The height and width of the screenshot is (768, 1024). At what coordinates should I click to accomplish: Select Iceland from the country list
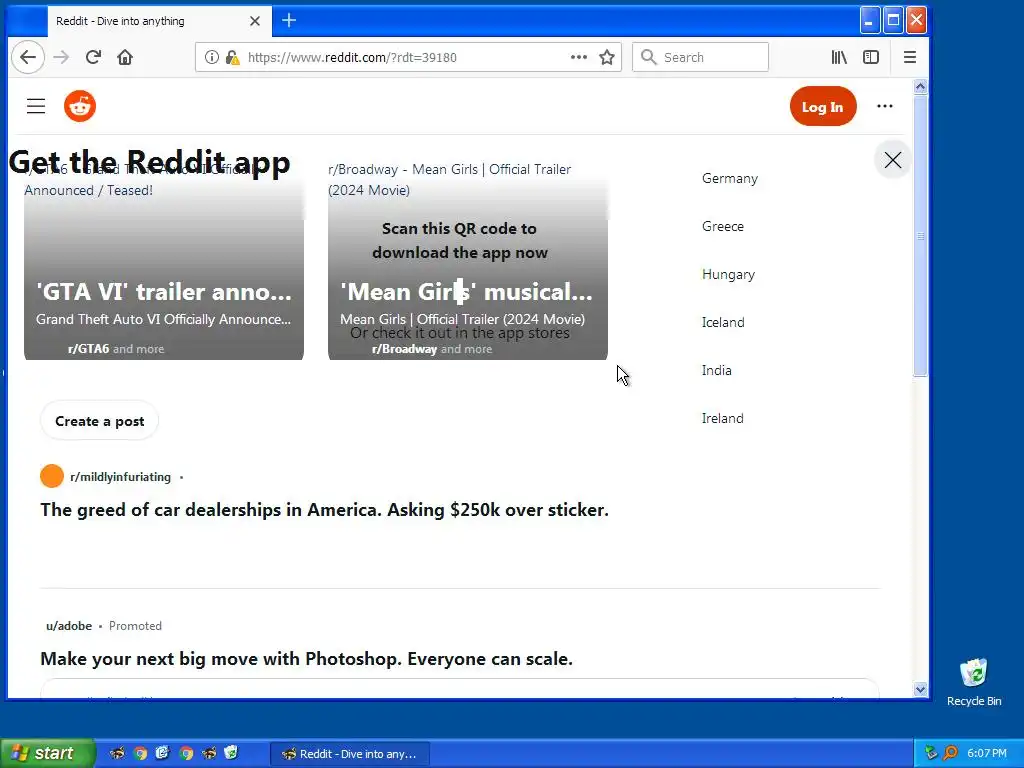[723, 323]
